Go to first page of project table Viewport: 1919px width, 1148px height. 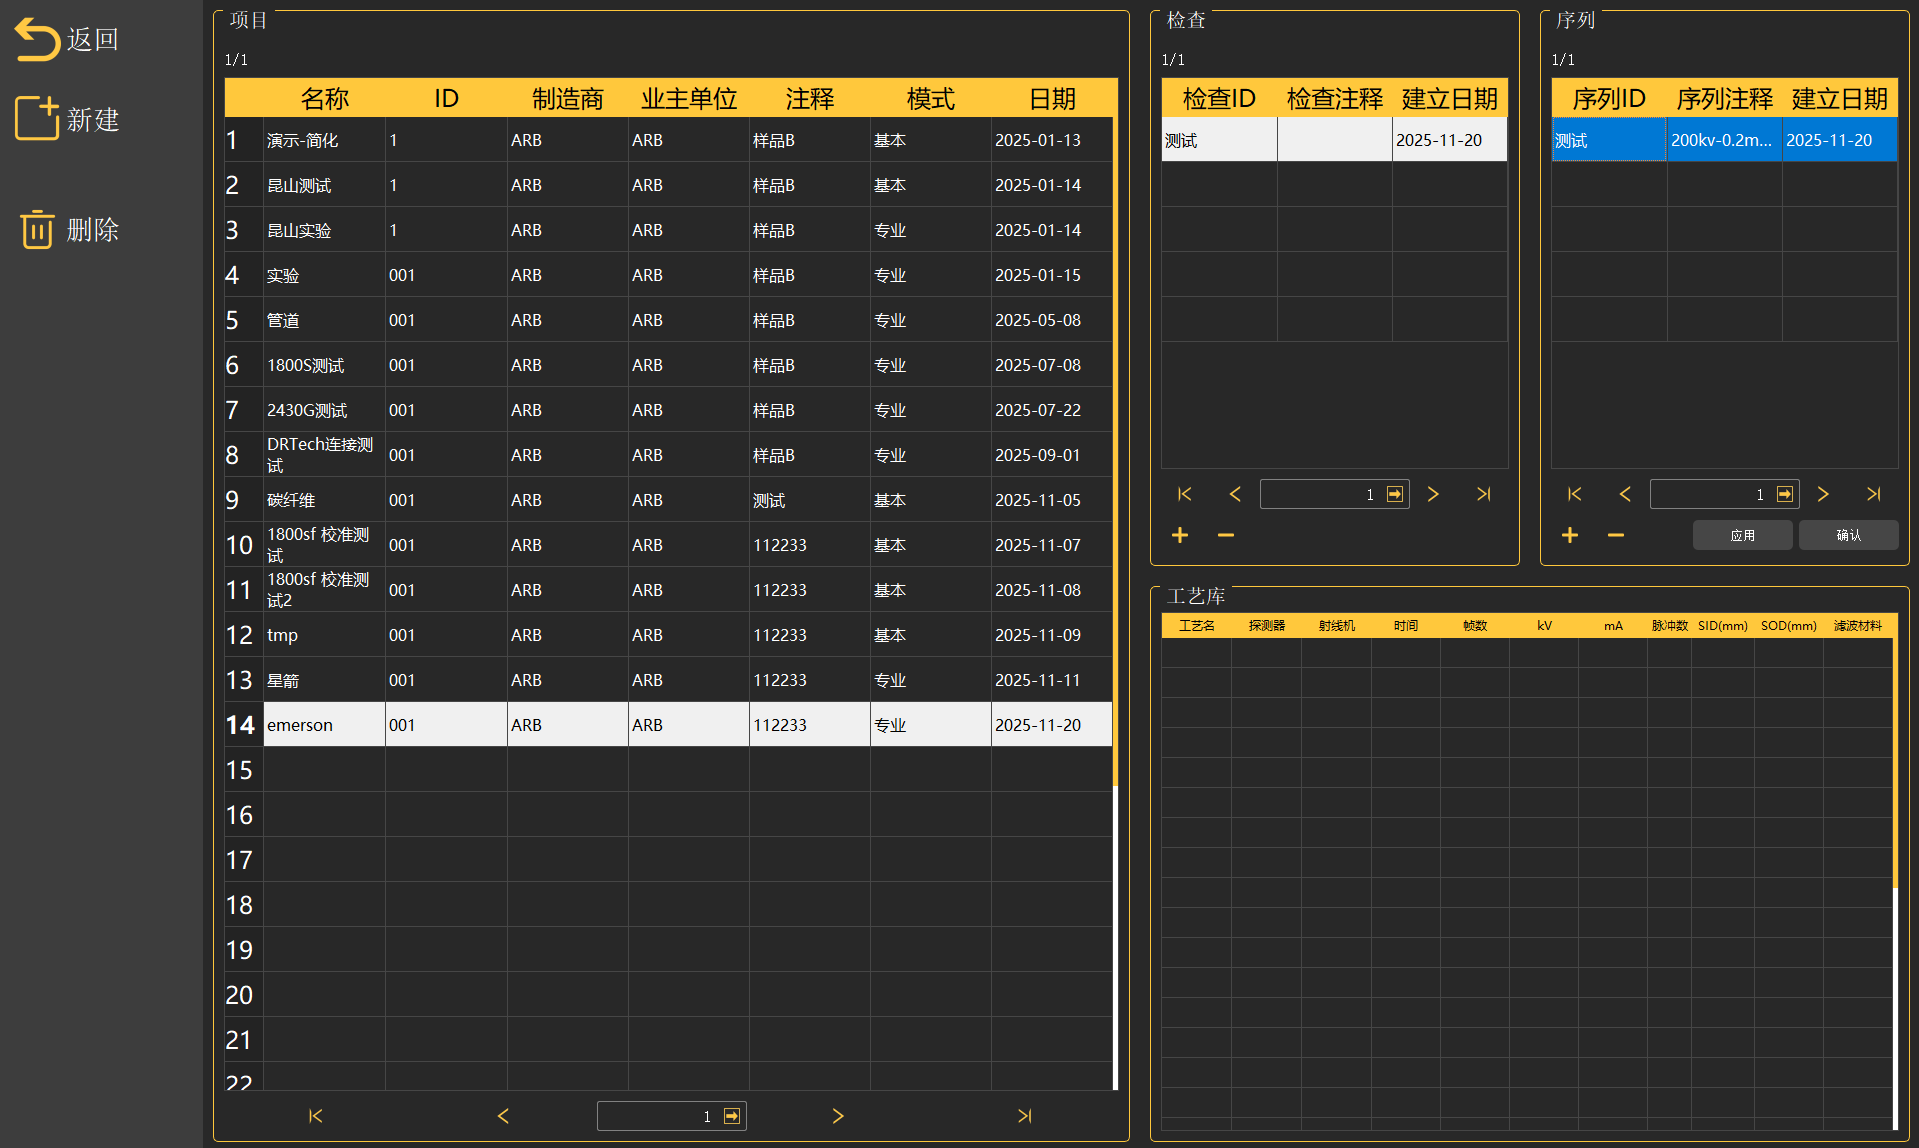click(316, 1116)
